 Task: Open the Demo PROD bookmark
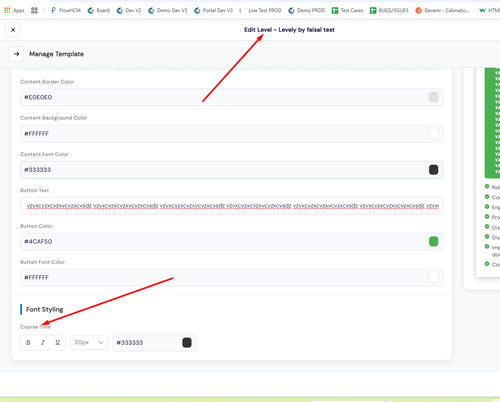(x=307, y=10)
